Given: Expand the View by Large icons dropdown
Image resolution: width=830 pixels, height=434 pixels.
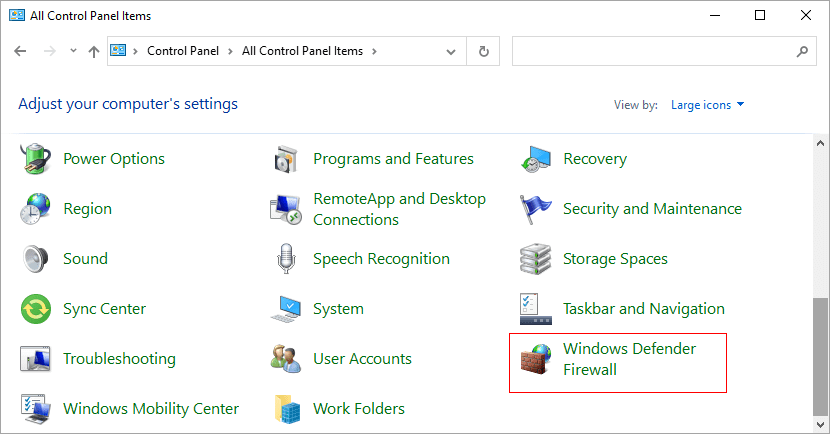Looking at the screenshot, I should tap(708, 105).
